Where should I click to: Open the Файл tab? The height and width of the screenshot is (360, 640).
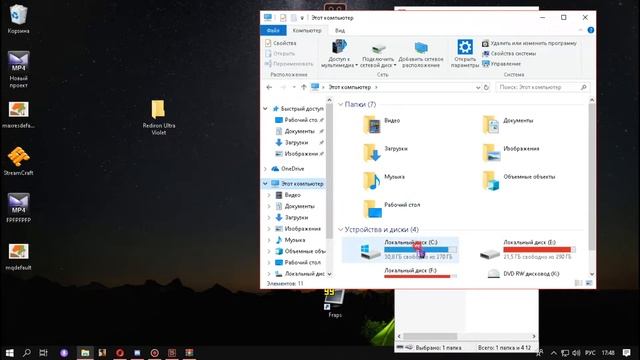coord(273,30)
